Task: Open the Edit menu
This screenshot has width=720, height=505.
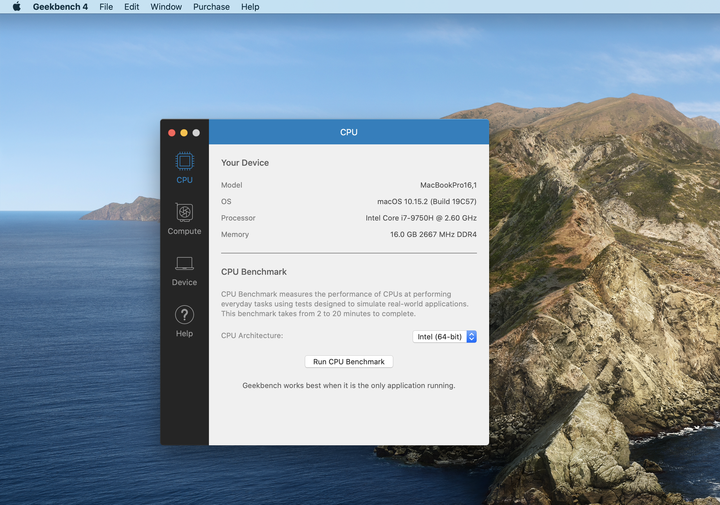Action: pyautogui.click(x=131, y=7)
